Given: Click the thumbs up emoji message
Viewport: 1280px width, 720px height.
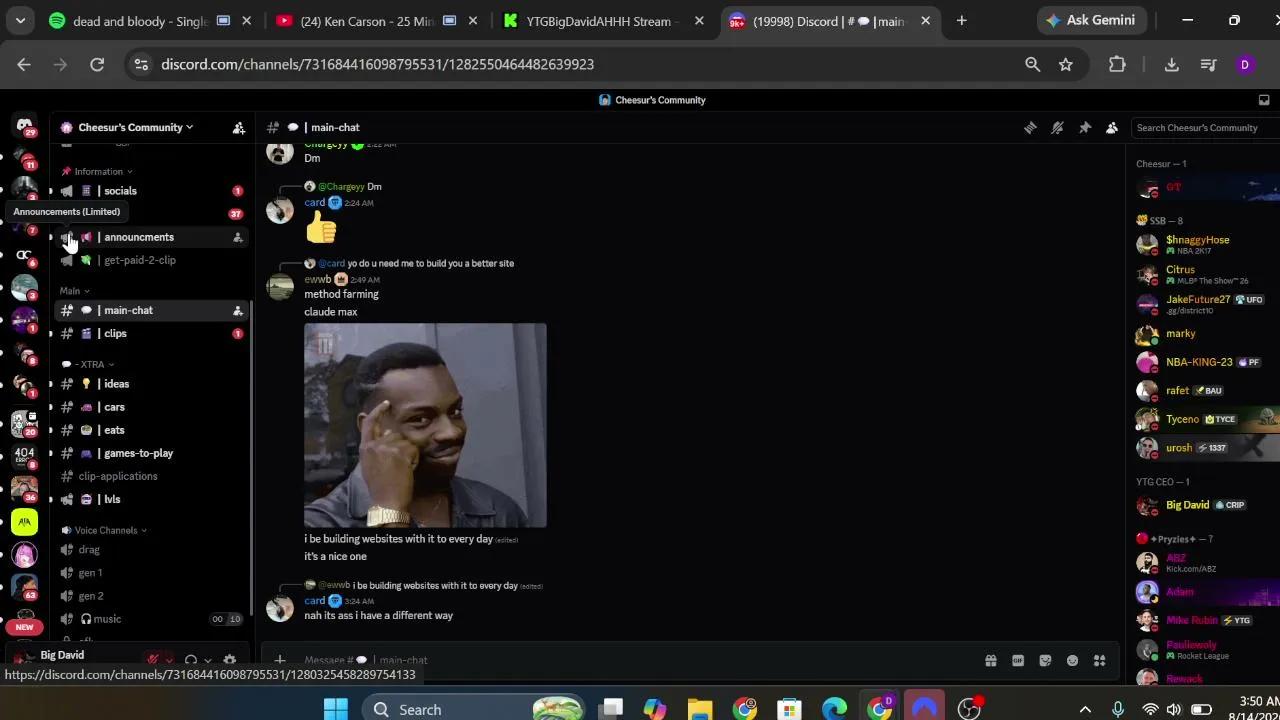Looking at the screenshot, I should [321, 228].
